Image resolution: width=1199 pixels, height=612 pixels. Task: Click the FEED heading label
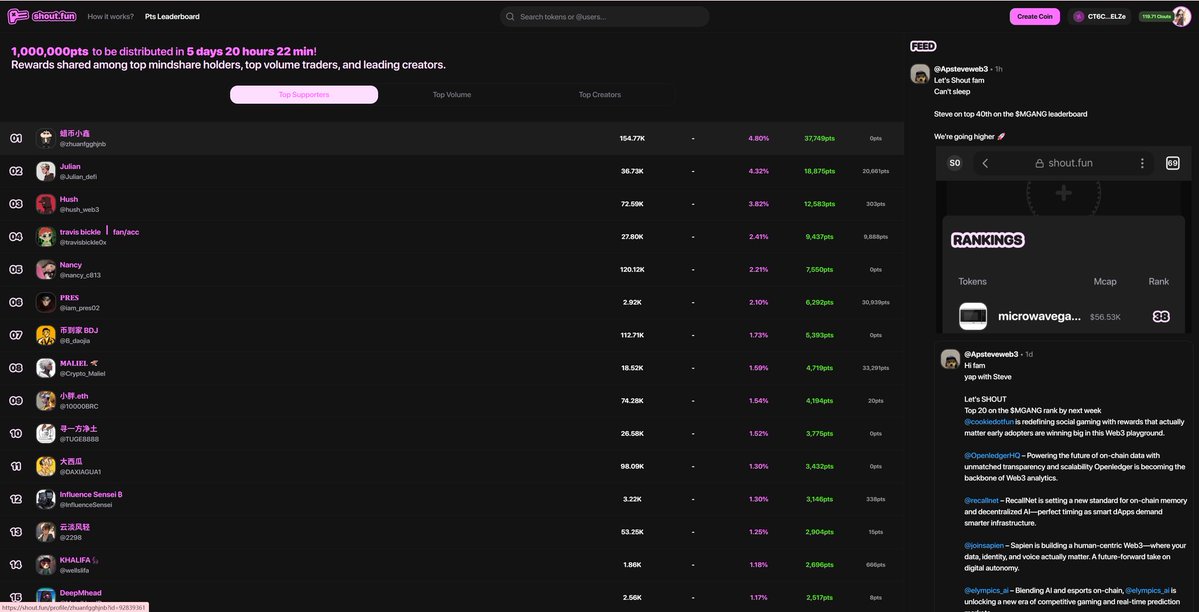click(923, 47)
